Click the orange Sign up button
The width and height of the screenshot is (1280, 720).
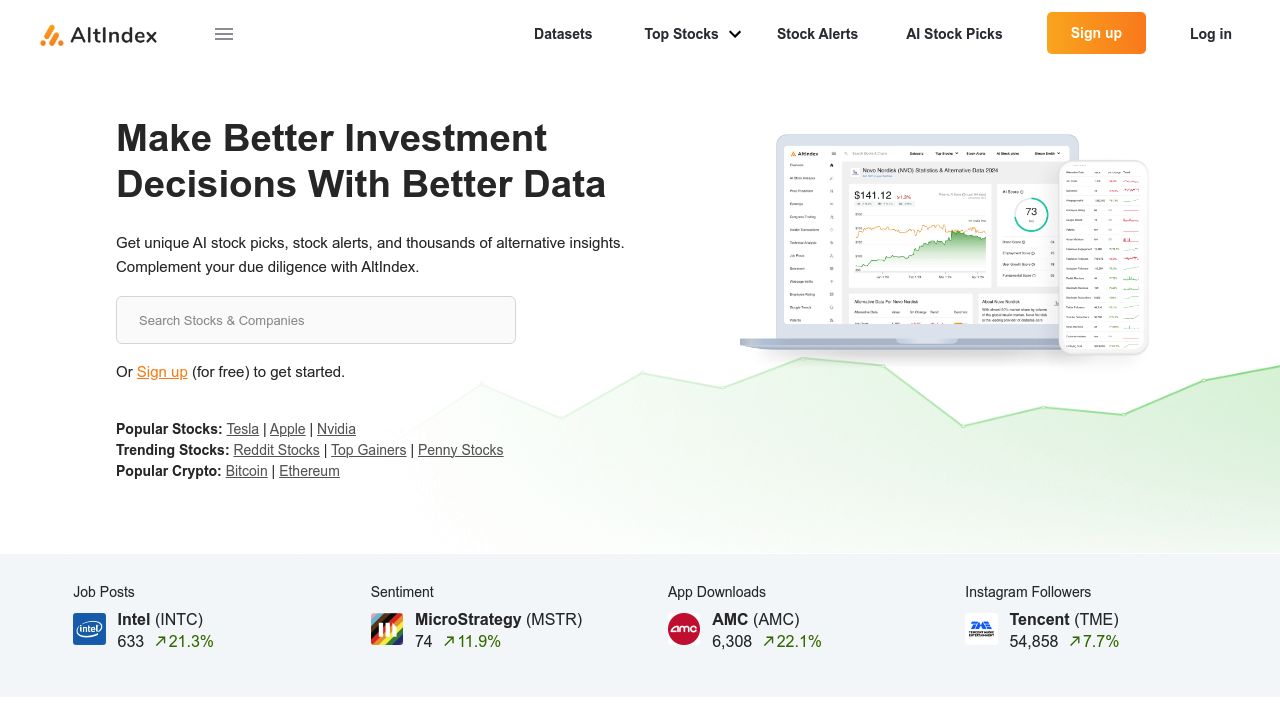1096,33
